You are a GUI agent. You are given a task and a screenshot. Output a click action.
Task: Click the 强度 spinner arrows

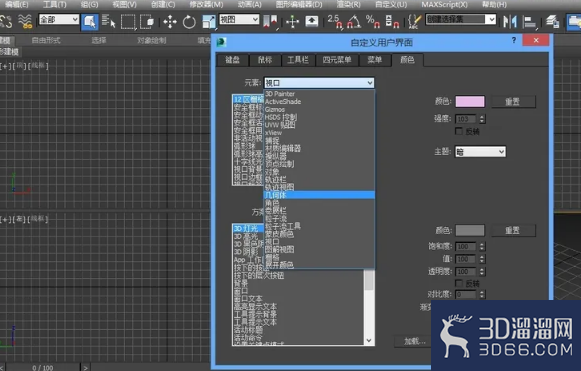tap(482, 119)
